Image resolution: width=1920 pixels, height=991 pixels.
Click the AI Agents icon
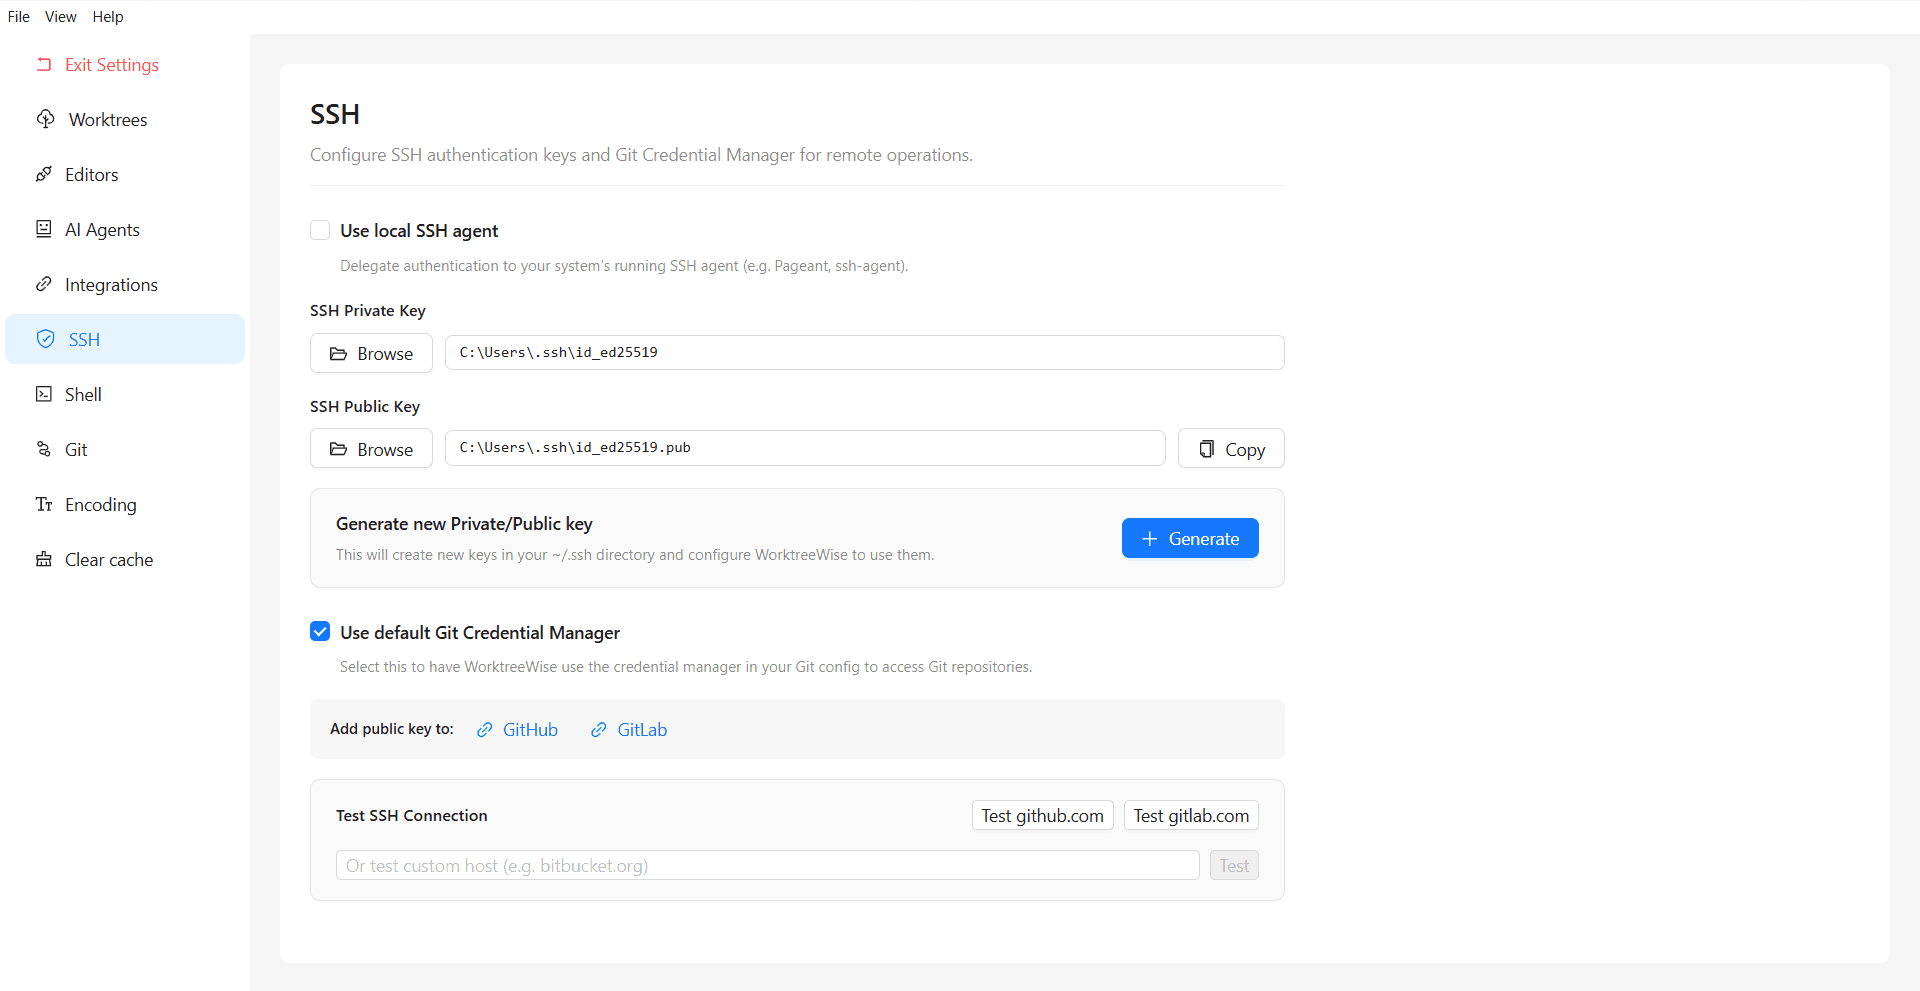tap(44, 229)
